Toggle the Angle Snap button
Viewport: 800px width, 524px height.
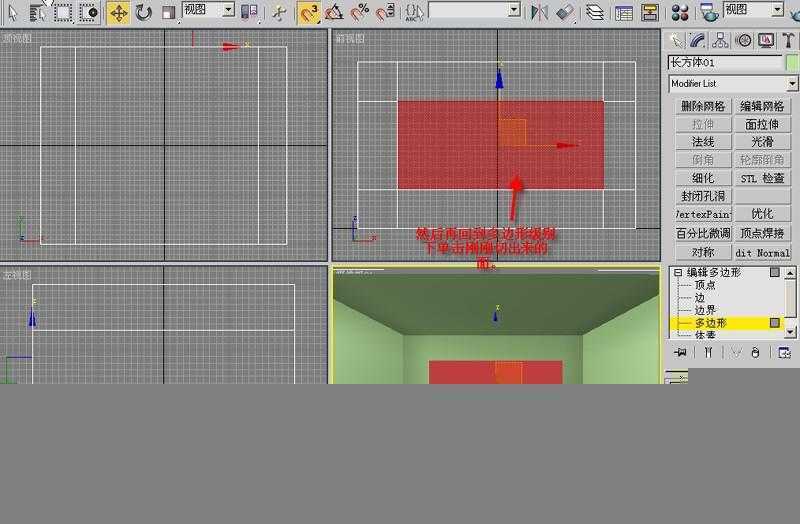[334, 12]
